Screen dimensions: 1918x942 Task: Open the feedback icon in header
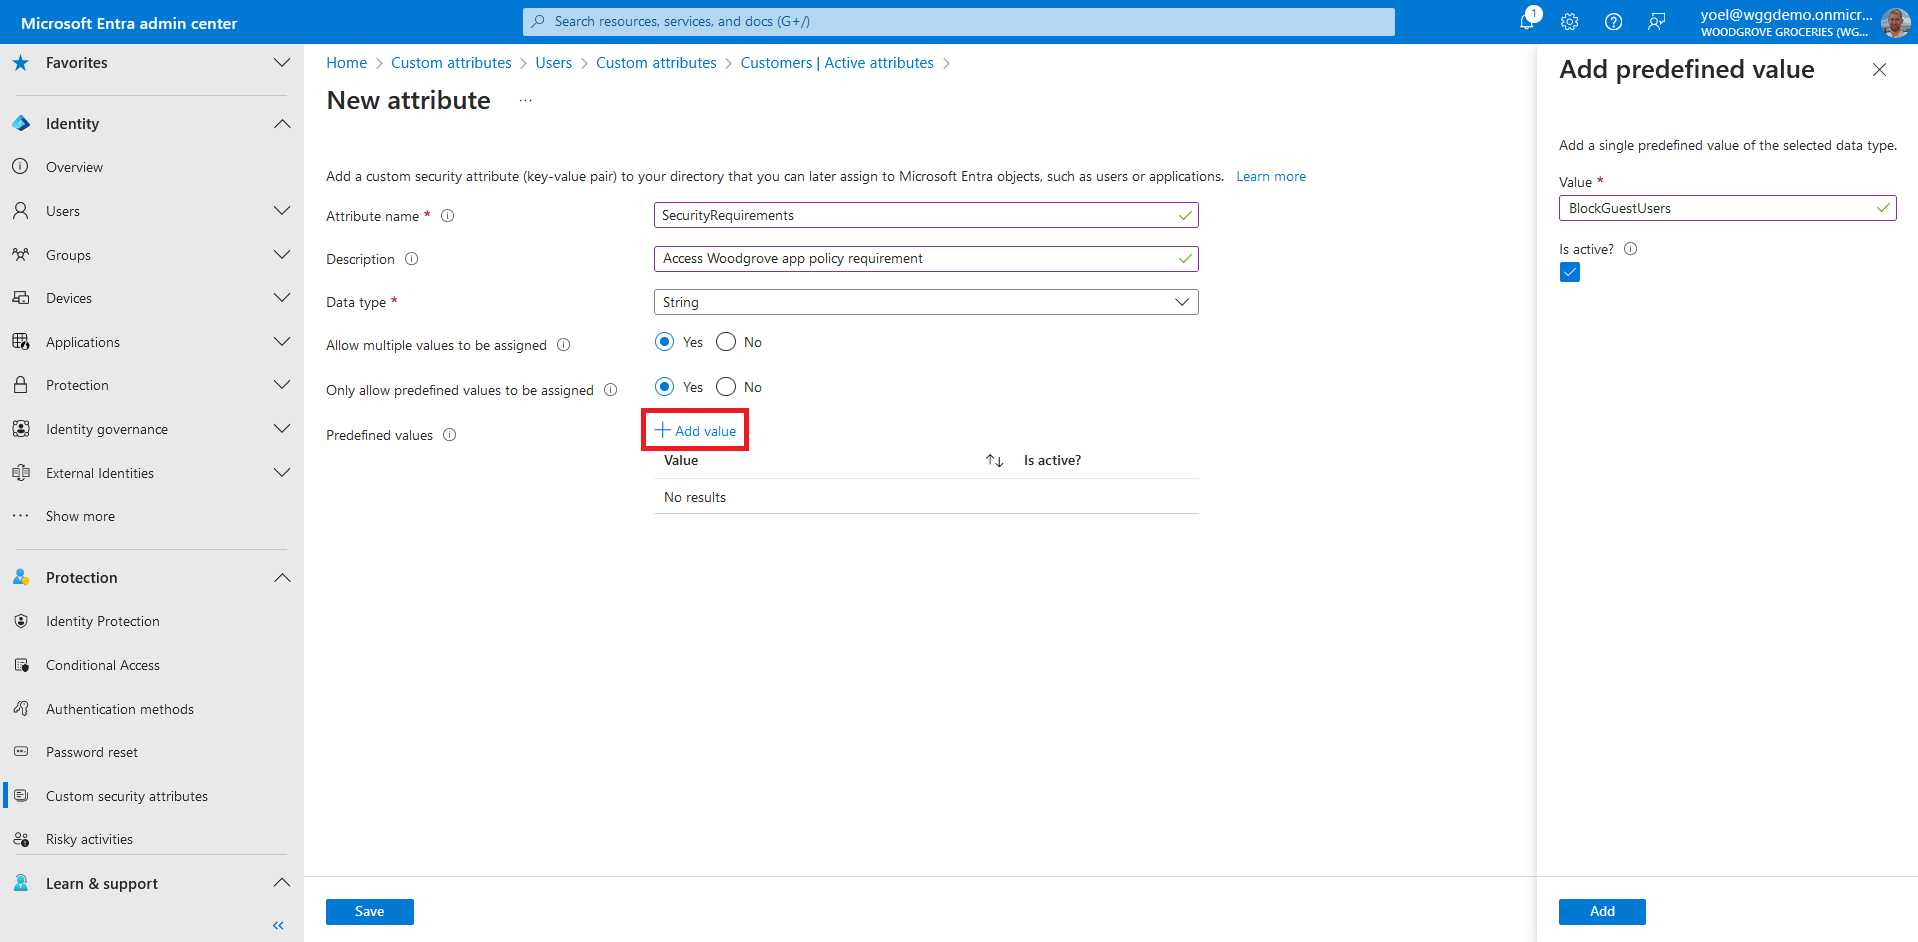[x=1657, y=22]
